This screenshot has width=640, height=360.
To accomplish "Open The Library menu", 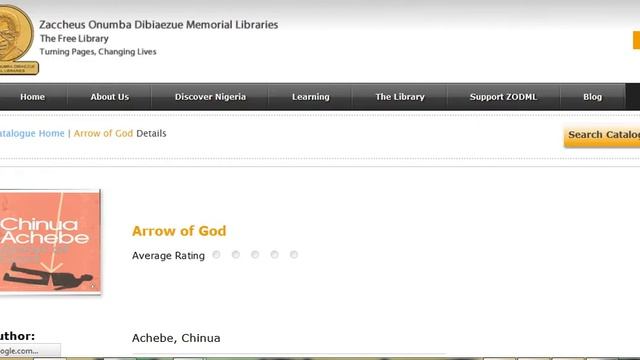I will pyautogui.click(x=400, y=97).
